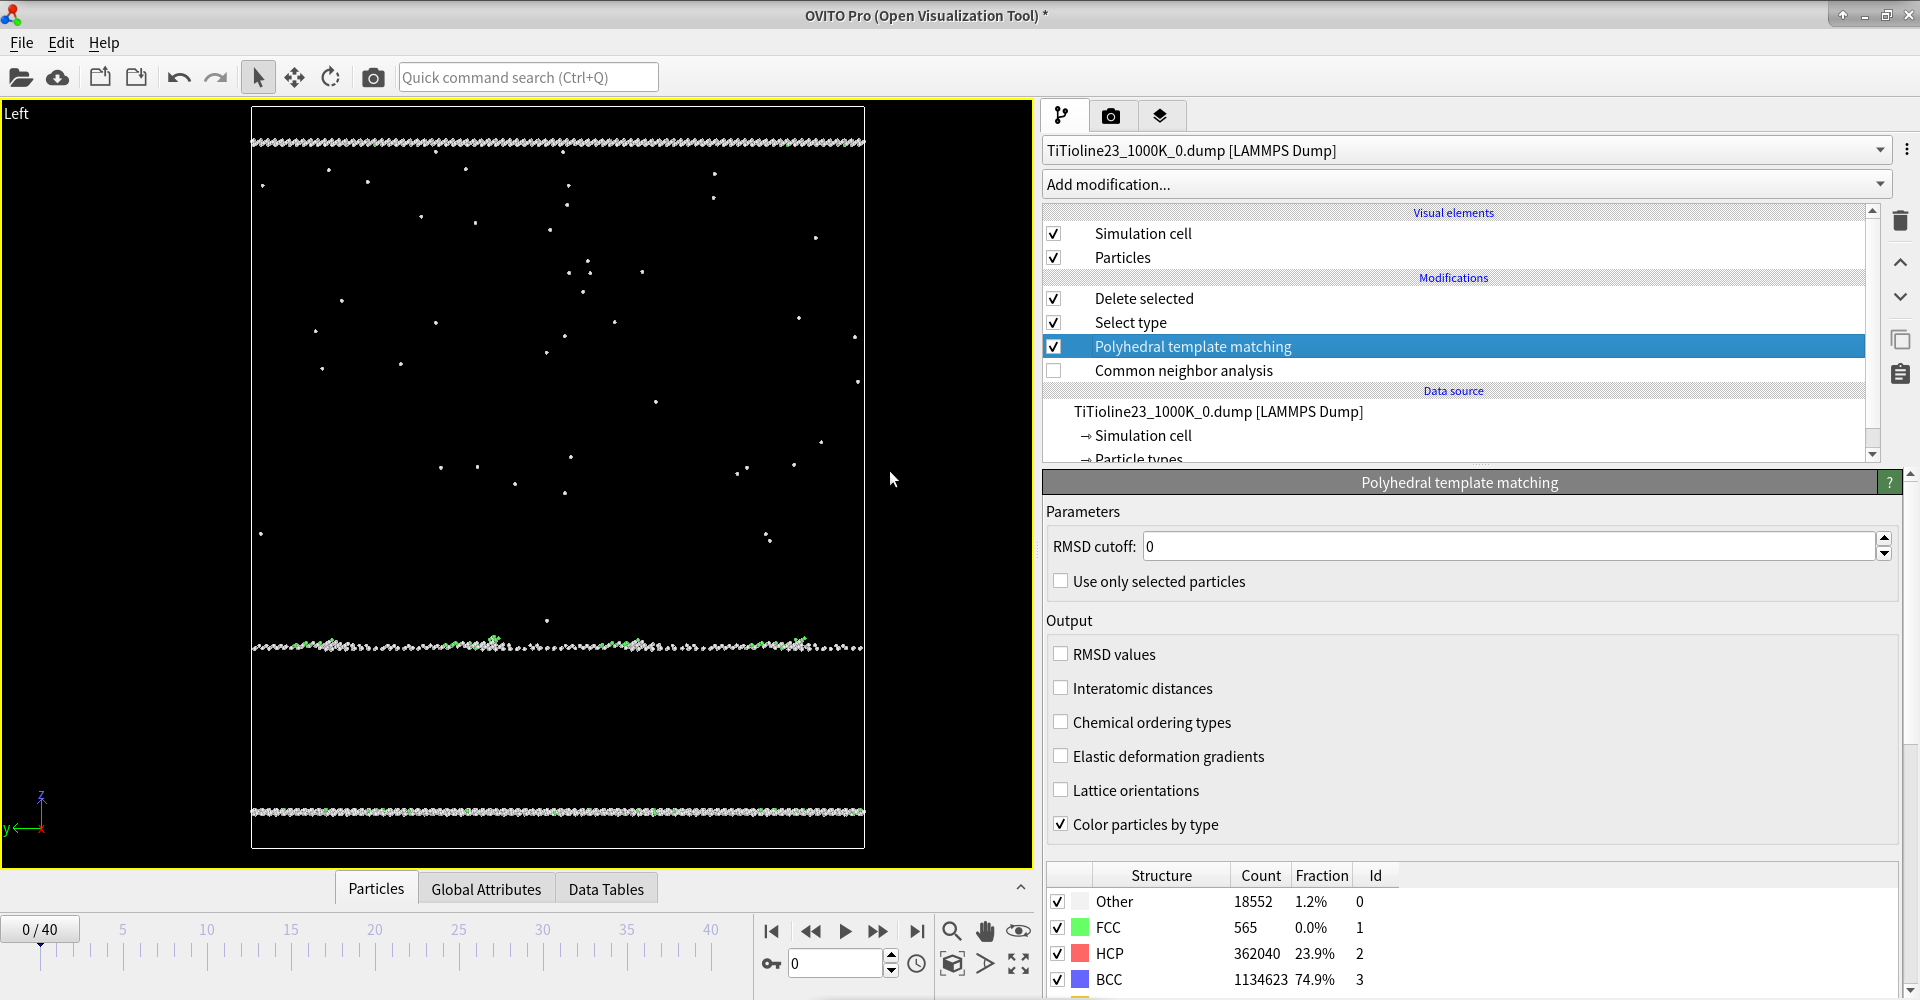1920x1000 pixels.
Task: Delete the selected modifier with trash icon
Action: point(1900,221)
